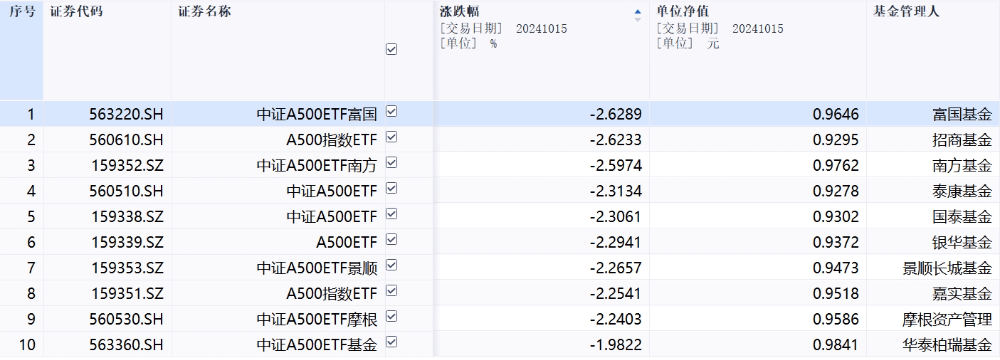Click change value -2.2403
This screenshot has width=1000, height=360.
tap(615, 319)
